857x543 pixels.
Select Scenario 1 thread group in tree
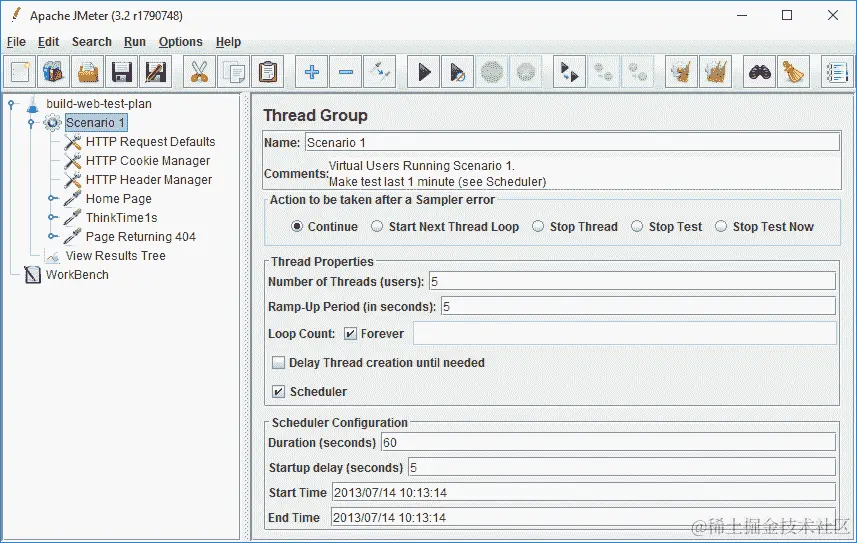point(96,122)
